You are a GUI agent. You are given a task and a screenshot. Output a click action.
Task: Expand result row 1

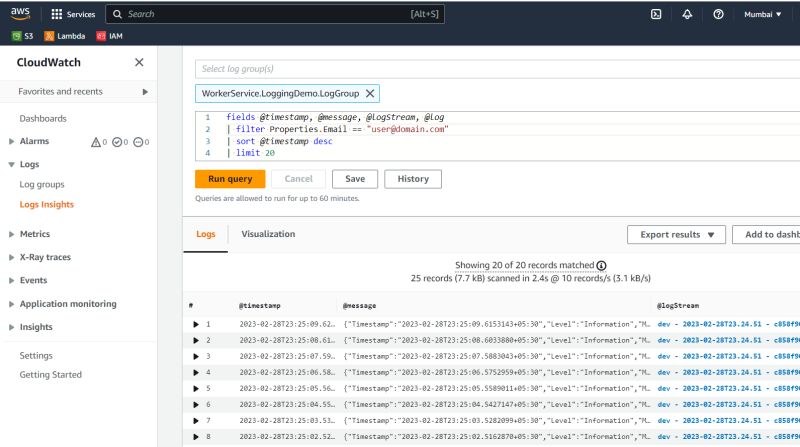point(196,325)
